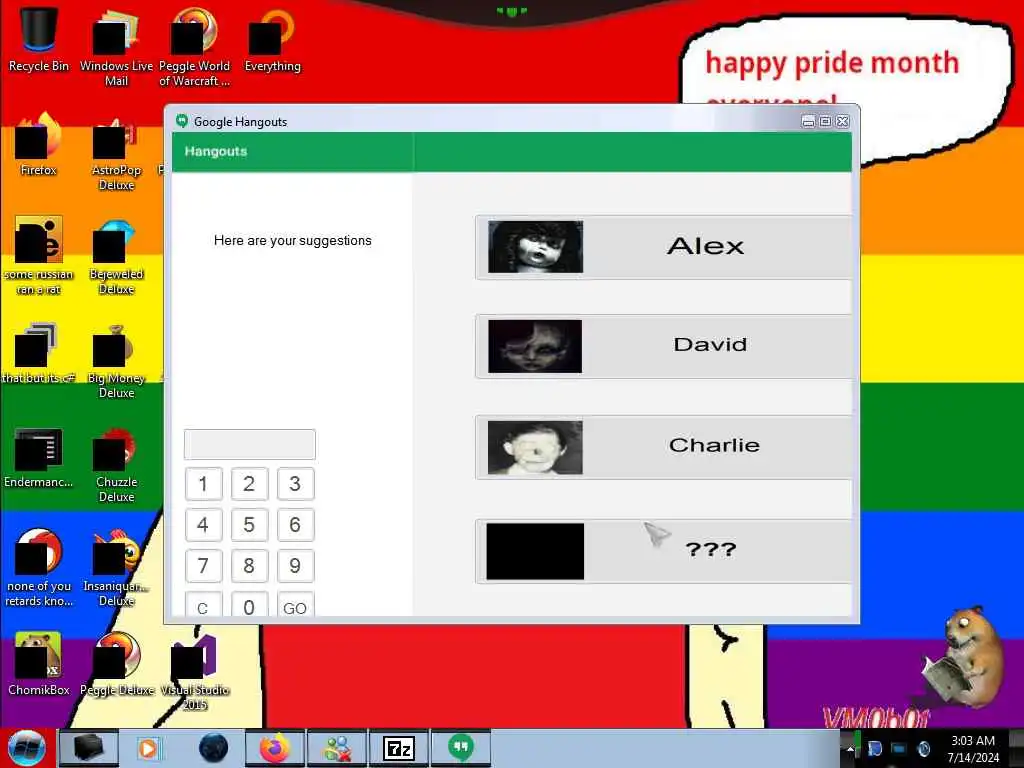Tap dial pad key 6
The image size is (1024, 768).
295,524
